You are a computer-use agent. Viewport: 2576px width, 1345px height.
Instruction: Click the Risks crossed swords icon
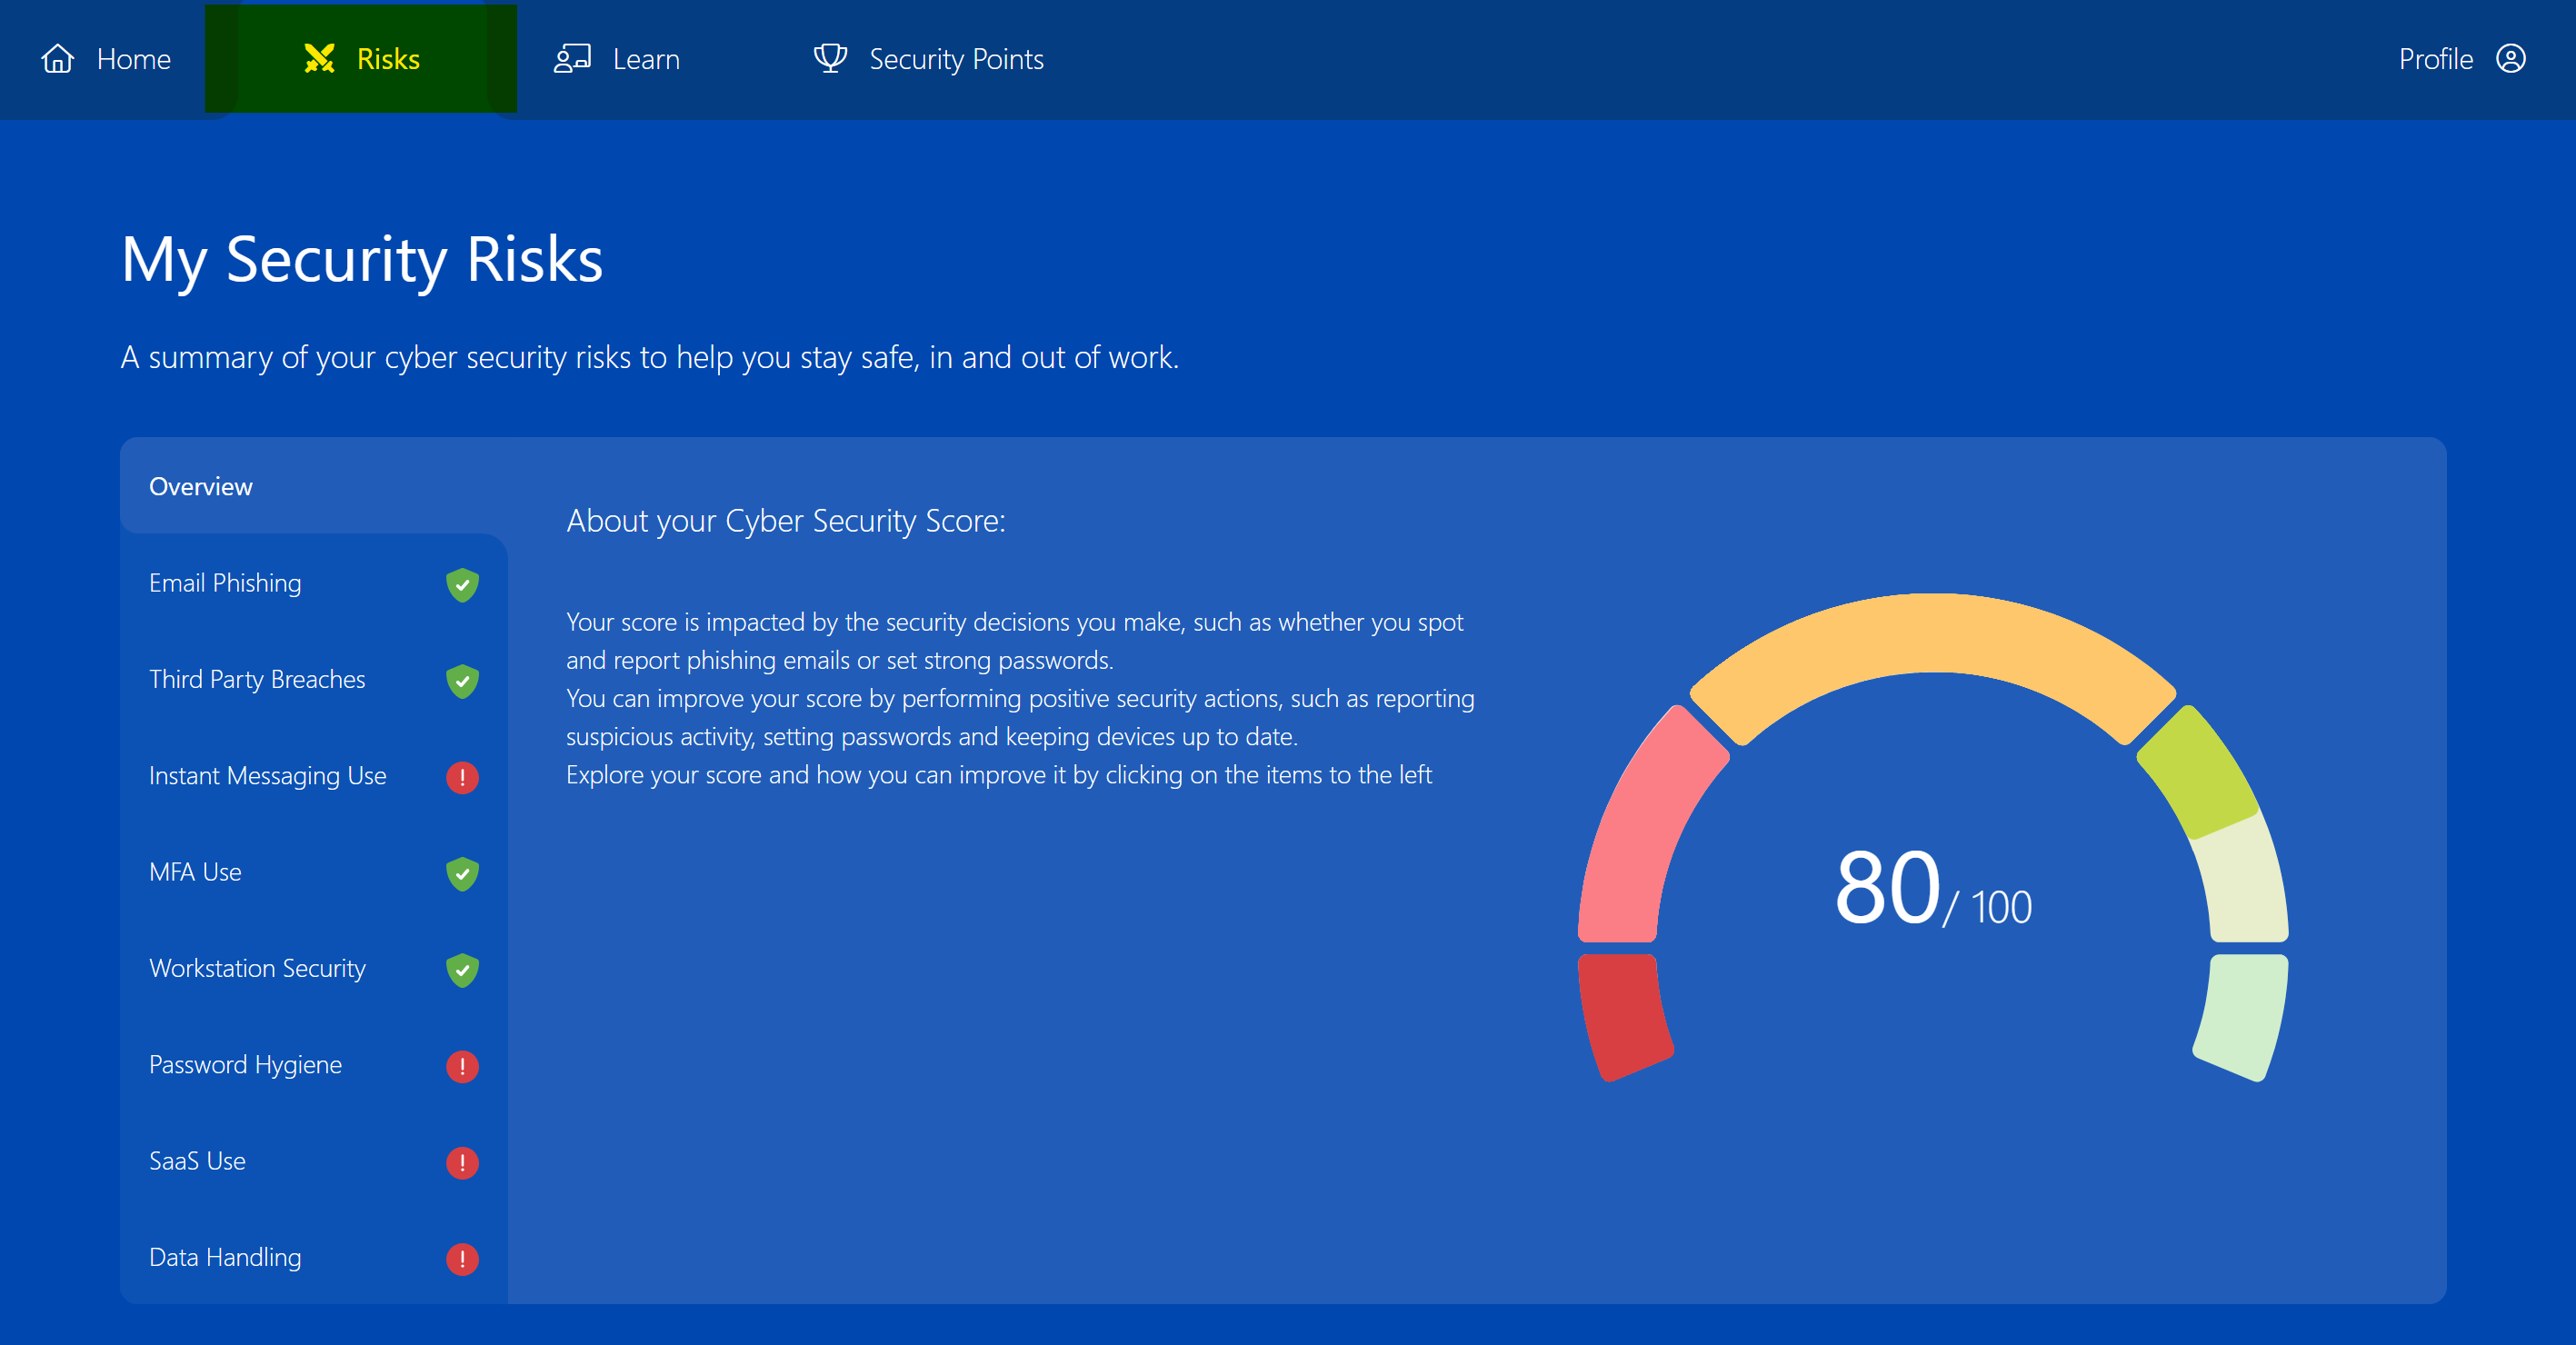click(x=319, y=59)
